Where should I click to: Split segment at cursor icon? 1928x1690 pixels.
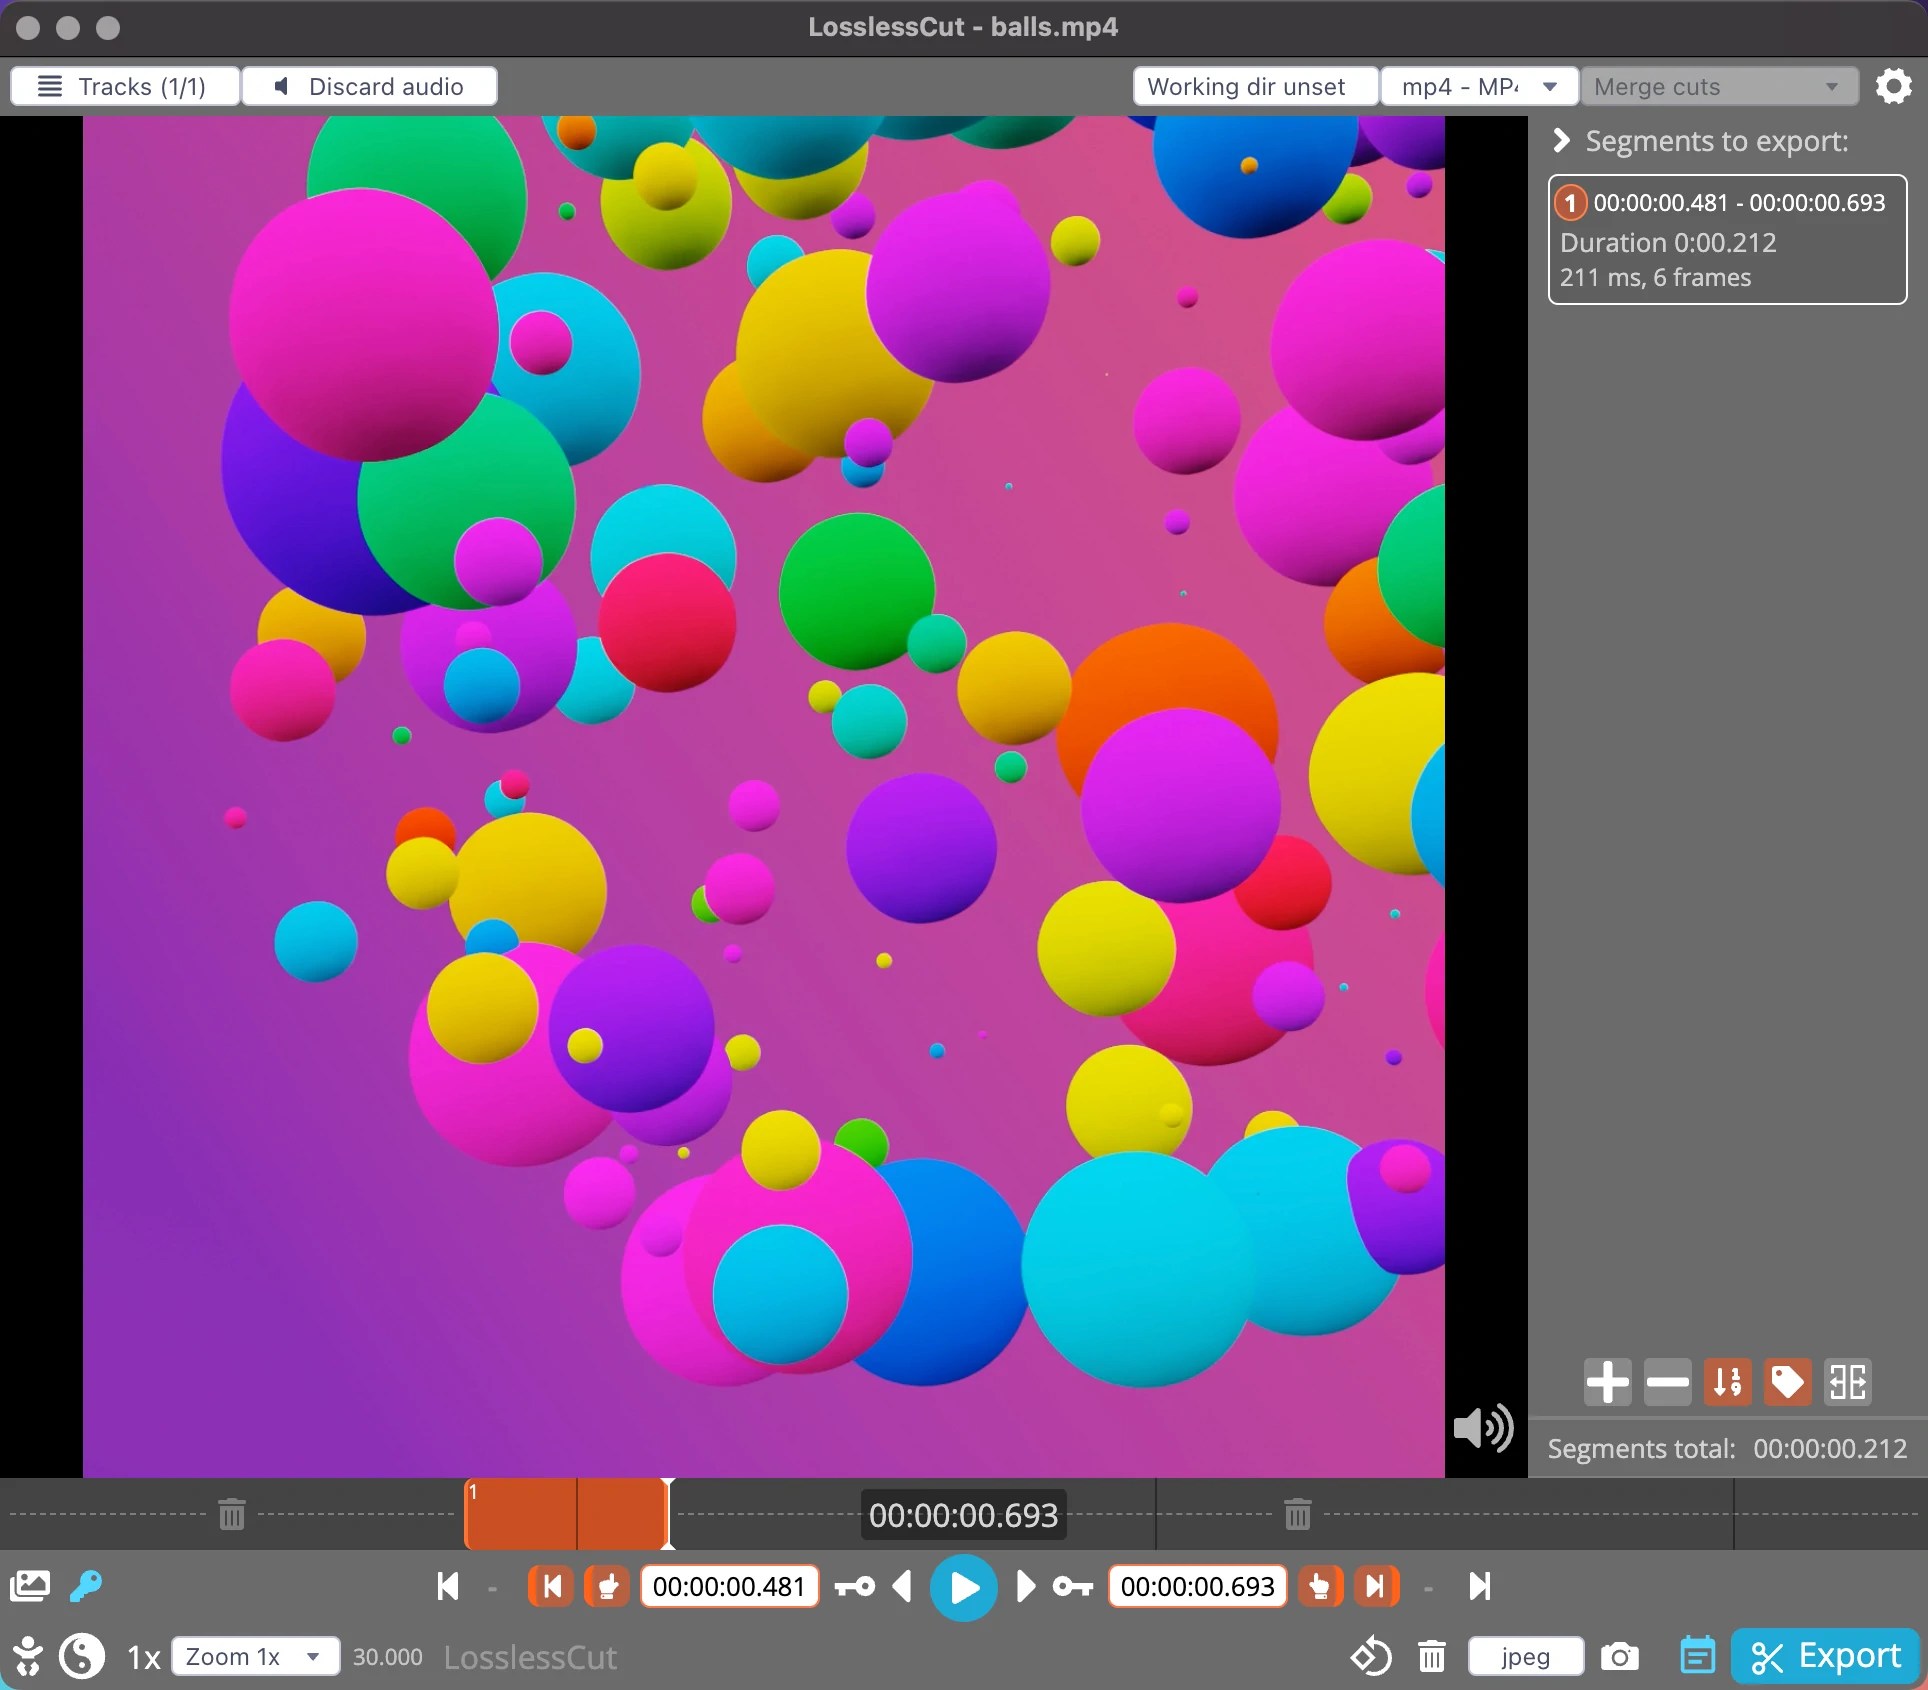[1847, 1382]
